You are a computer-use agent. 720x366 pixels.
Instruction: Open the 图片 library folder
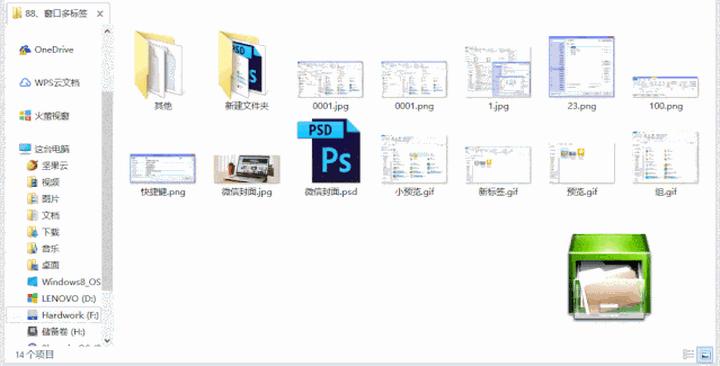click(43, 198)
